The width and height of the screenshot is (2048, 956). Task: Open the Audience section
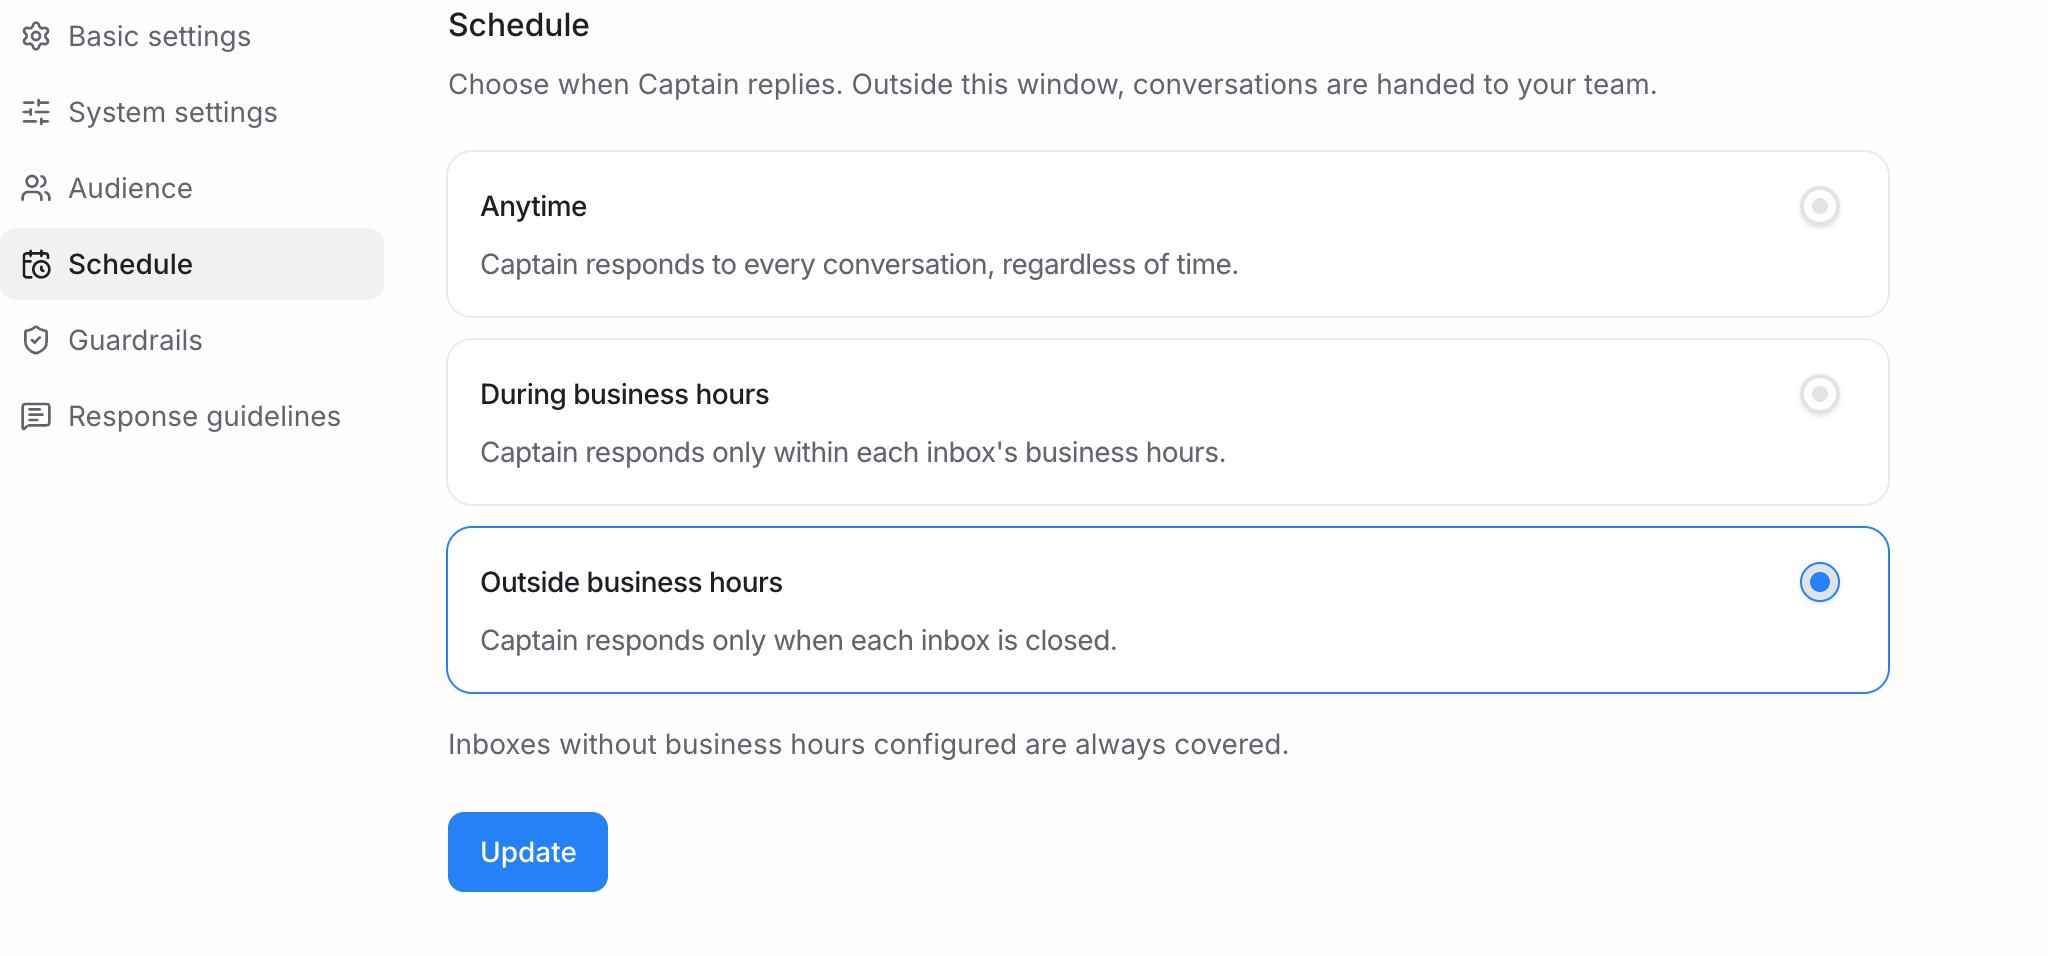192,188
